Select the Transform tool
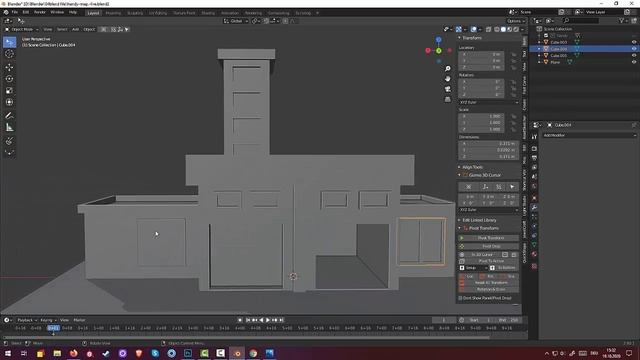The width and height of the screenshot is (640, 360). (9, 102)
